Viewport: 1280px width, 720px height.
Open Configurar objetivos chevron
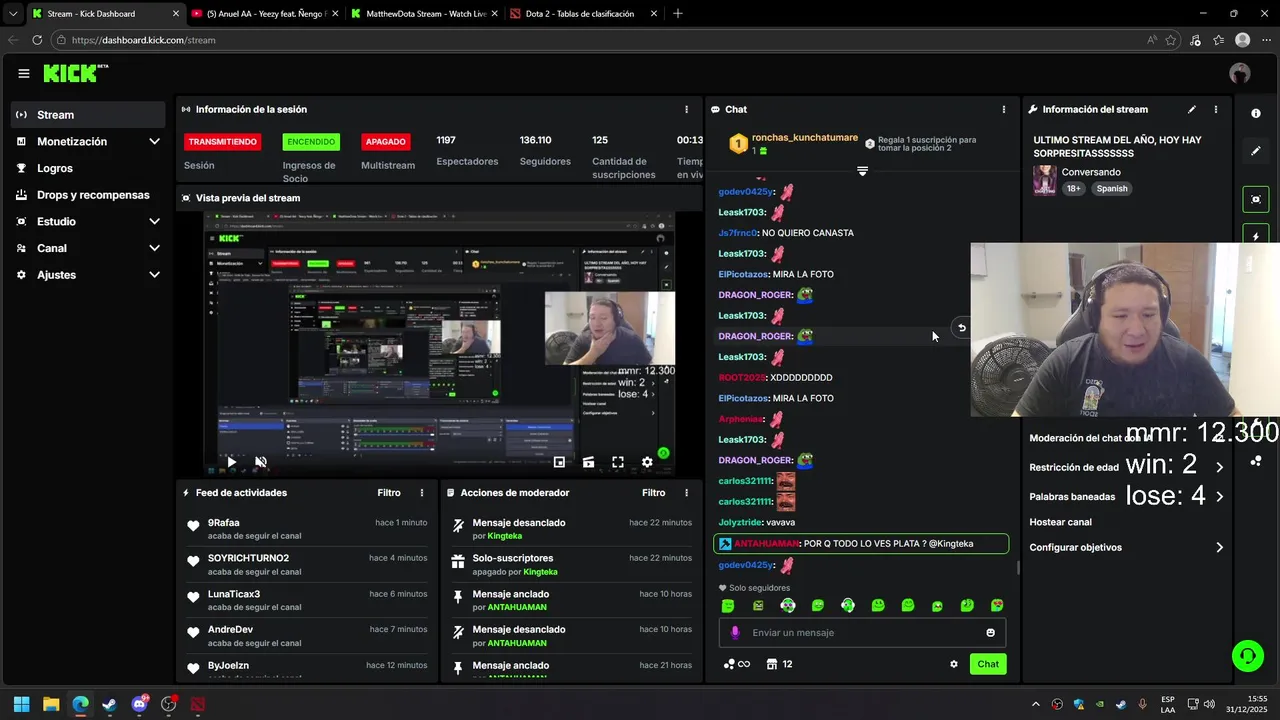coord(1219,548)
